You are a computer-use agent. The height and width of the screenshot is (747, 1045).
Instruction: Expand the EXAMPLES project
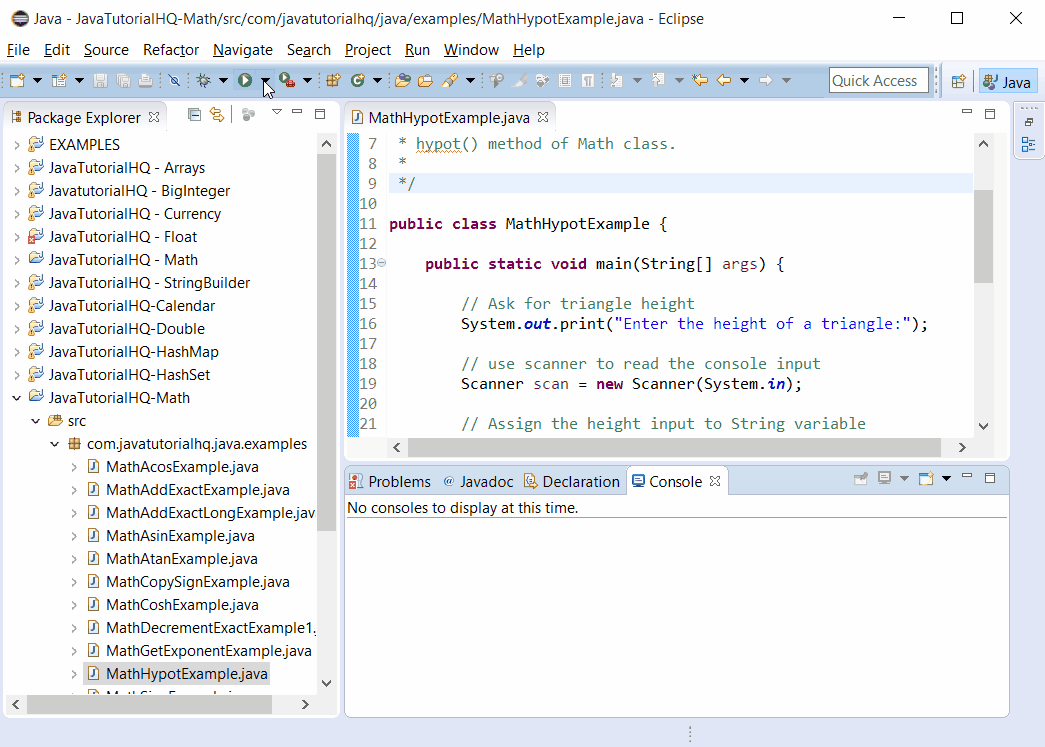[x=17, y=145]
